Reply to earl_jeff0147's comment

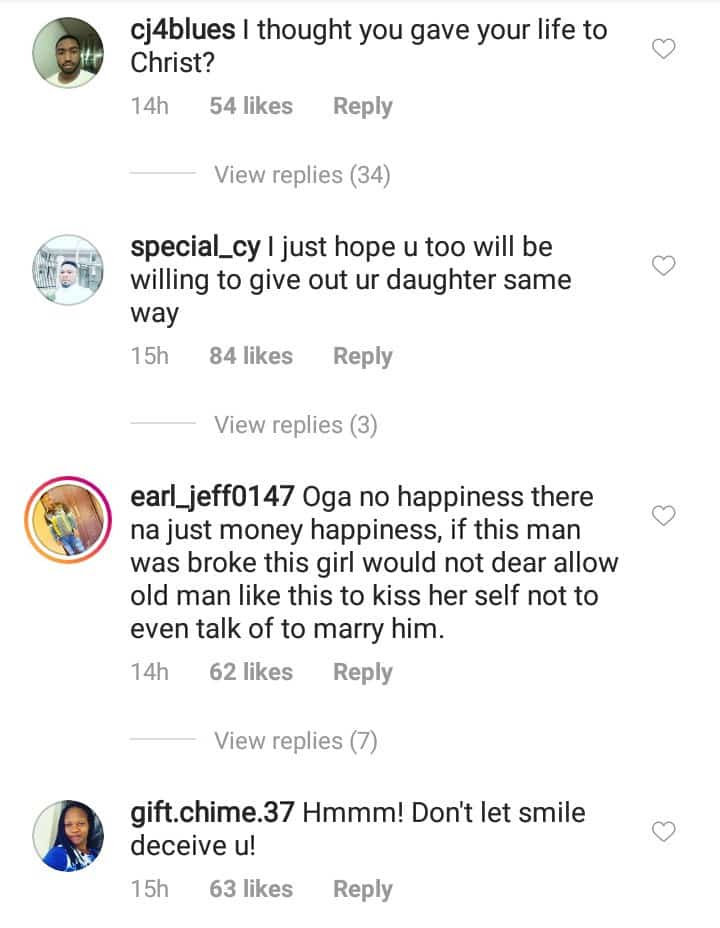tap(362, 672)
